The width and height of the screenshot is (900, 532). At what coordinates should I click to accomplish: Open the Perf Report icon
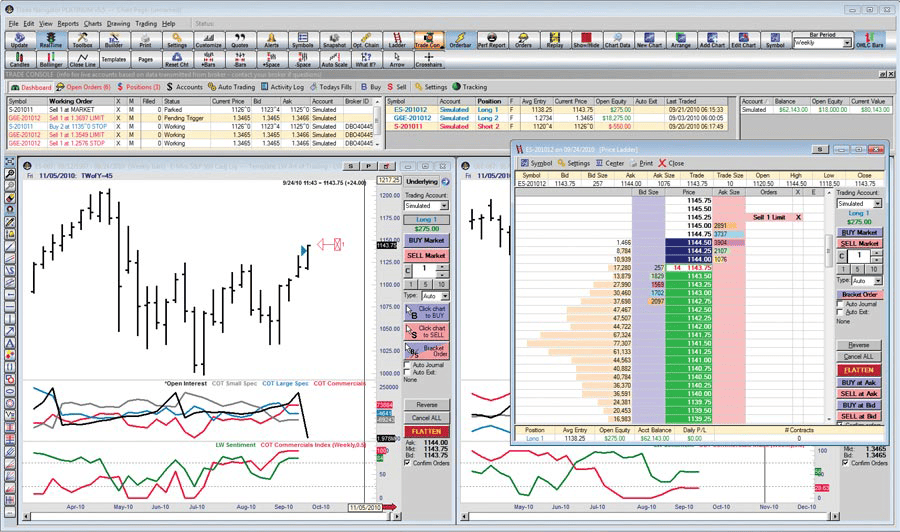click(x=491, y=40)
